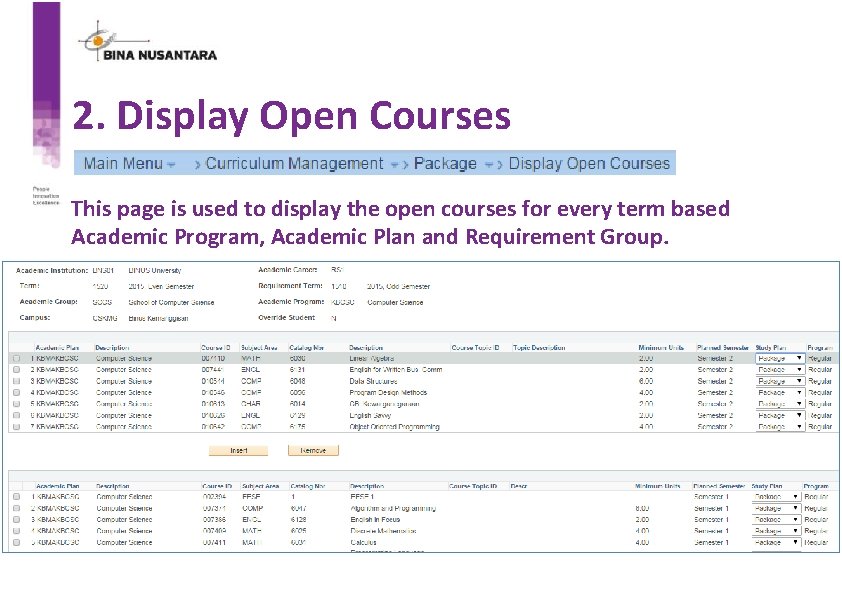
Task: Open the Study Plan dropdown for Linear Algebra
Action: click(801, 357)
